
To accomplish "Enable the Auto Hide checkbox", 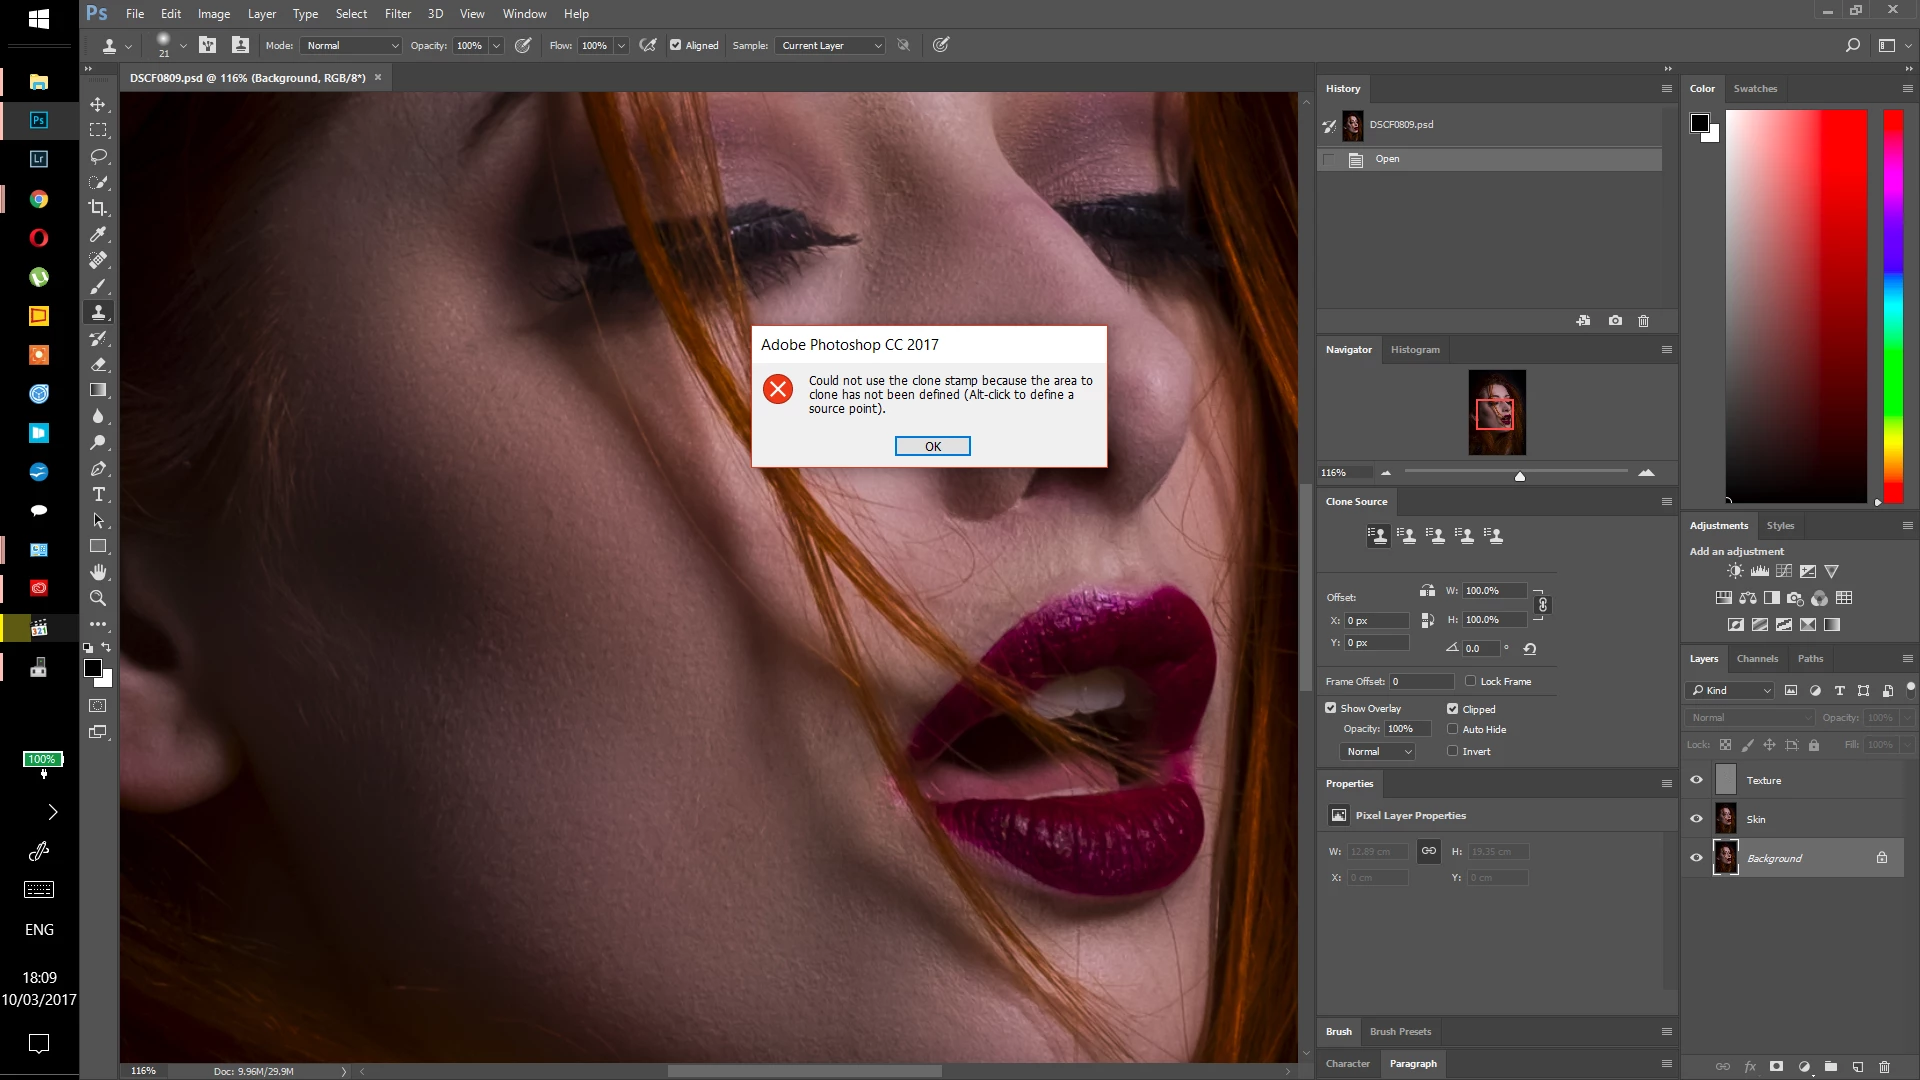I will click(x=1453, y=729).
